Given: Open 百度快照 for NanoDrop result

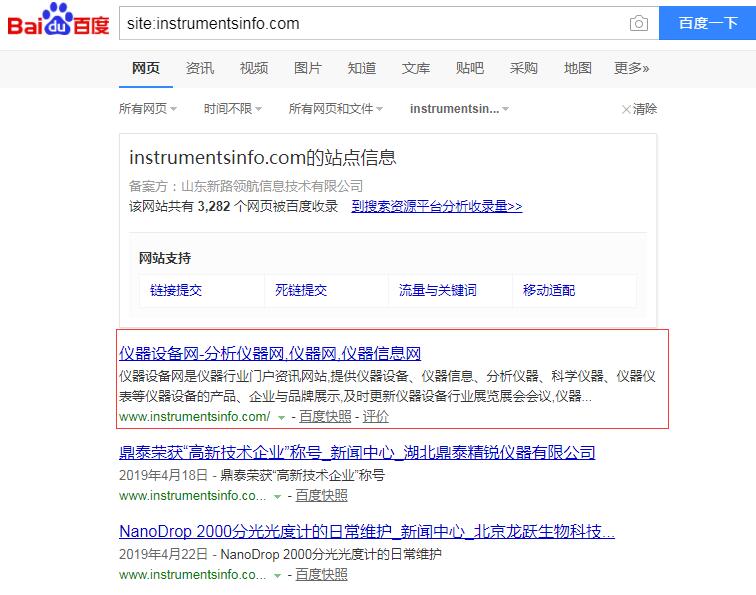Looking at the screenshot, I should click(x=321, y=575).
